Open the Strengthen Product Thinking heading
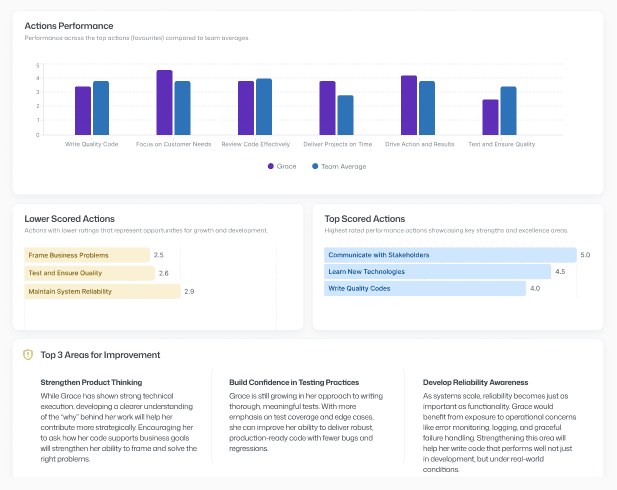 pos(91,382)
